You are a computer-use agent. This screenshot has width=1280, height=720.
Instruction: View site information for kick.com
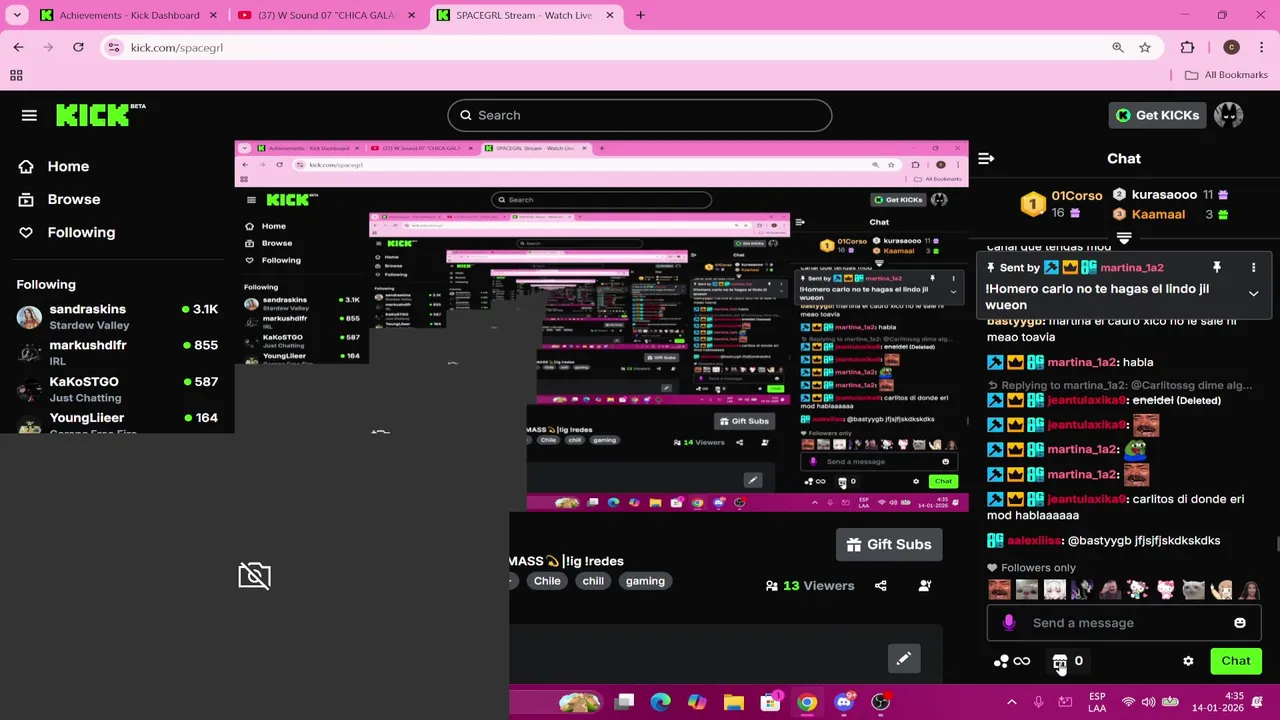[114, 47]
